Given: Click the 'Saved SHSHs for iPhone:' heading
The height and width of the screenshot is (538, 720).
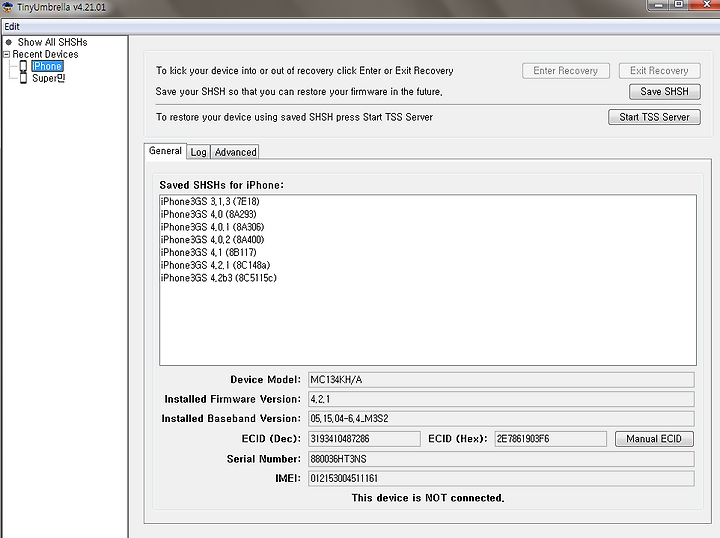Looking at the screenshot, I should [x=222, y=185].
